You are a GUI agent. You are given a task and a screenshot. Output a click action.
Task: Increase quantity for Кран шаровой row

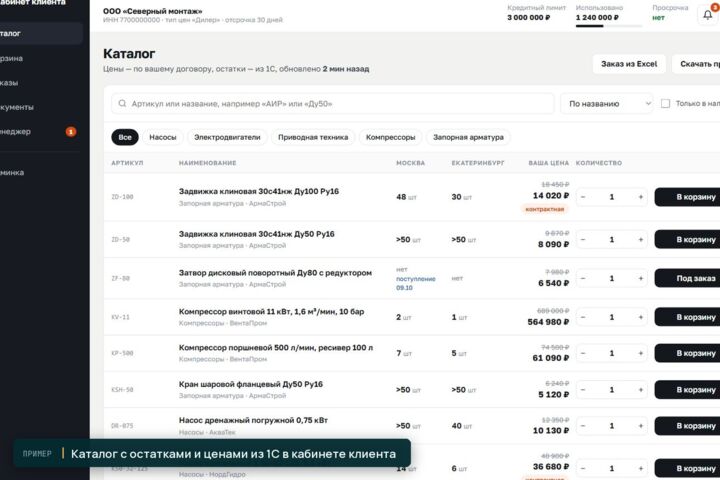[641, 390]
